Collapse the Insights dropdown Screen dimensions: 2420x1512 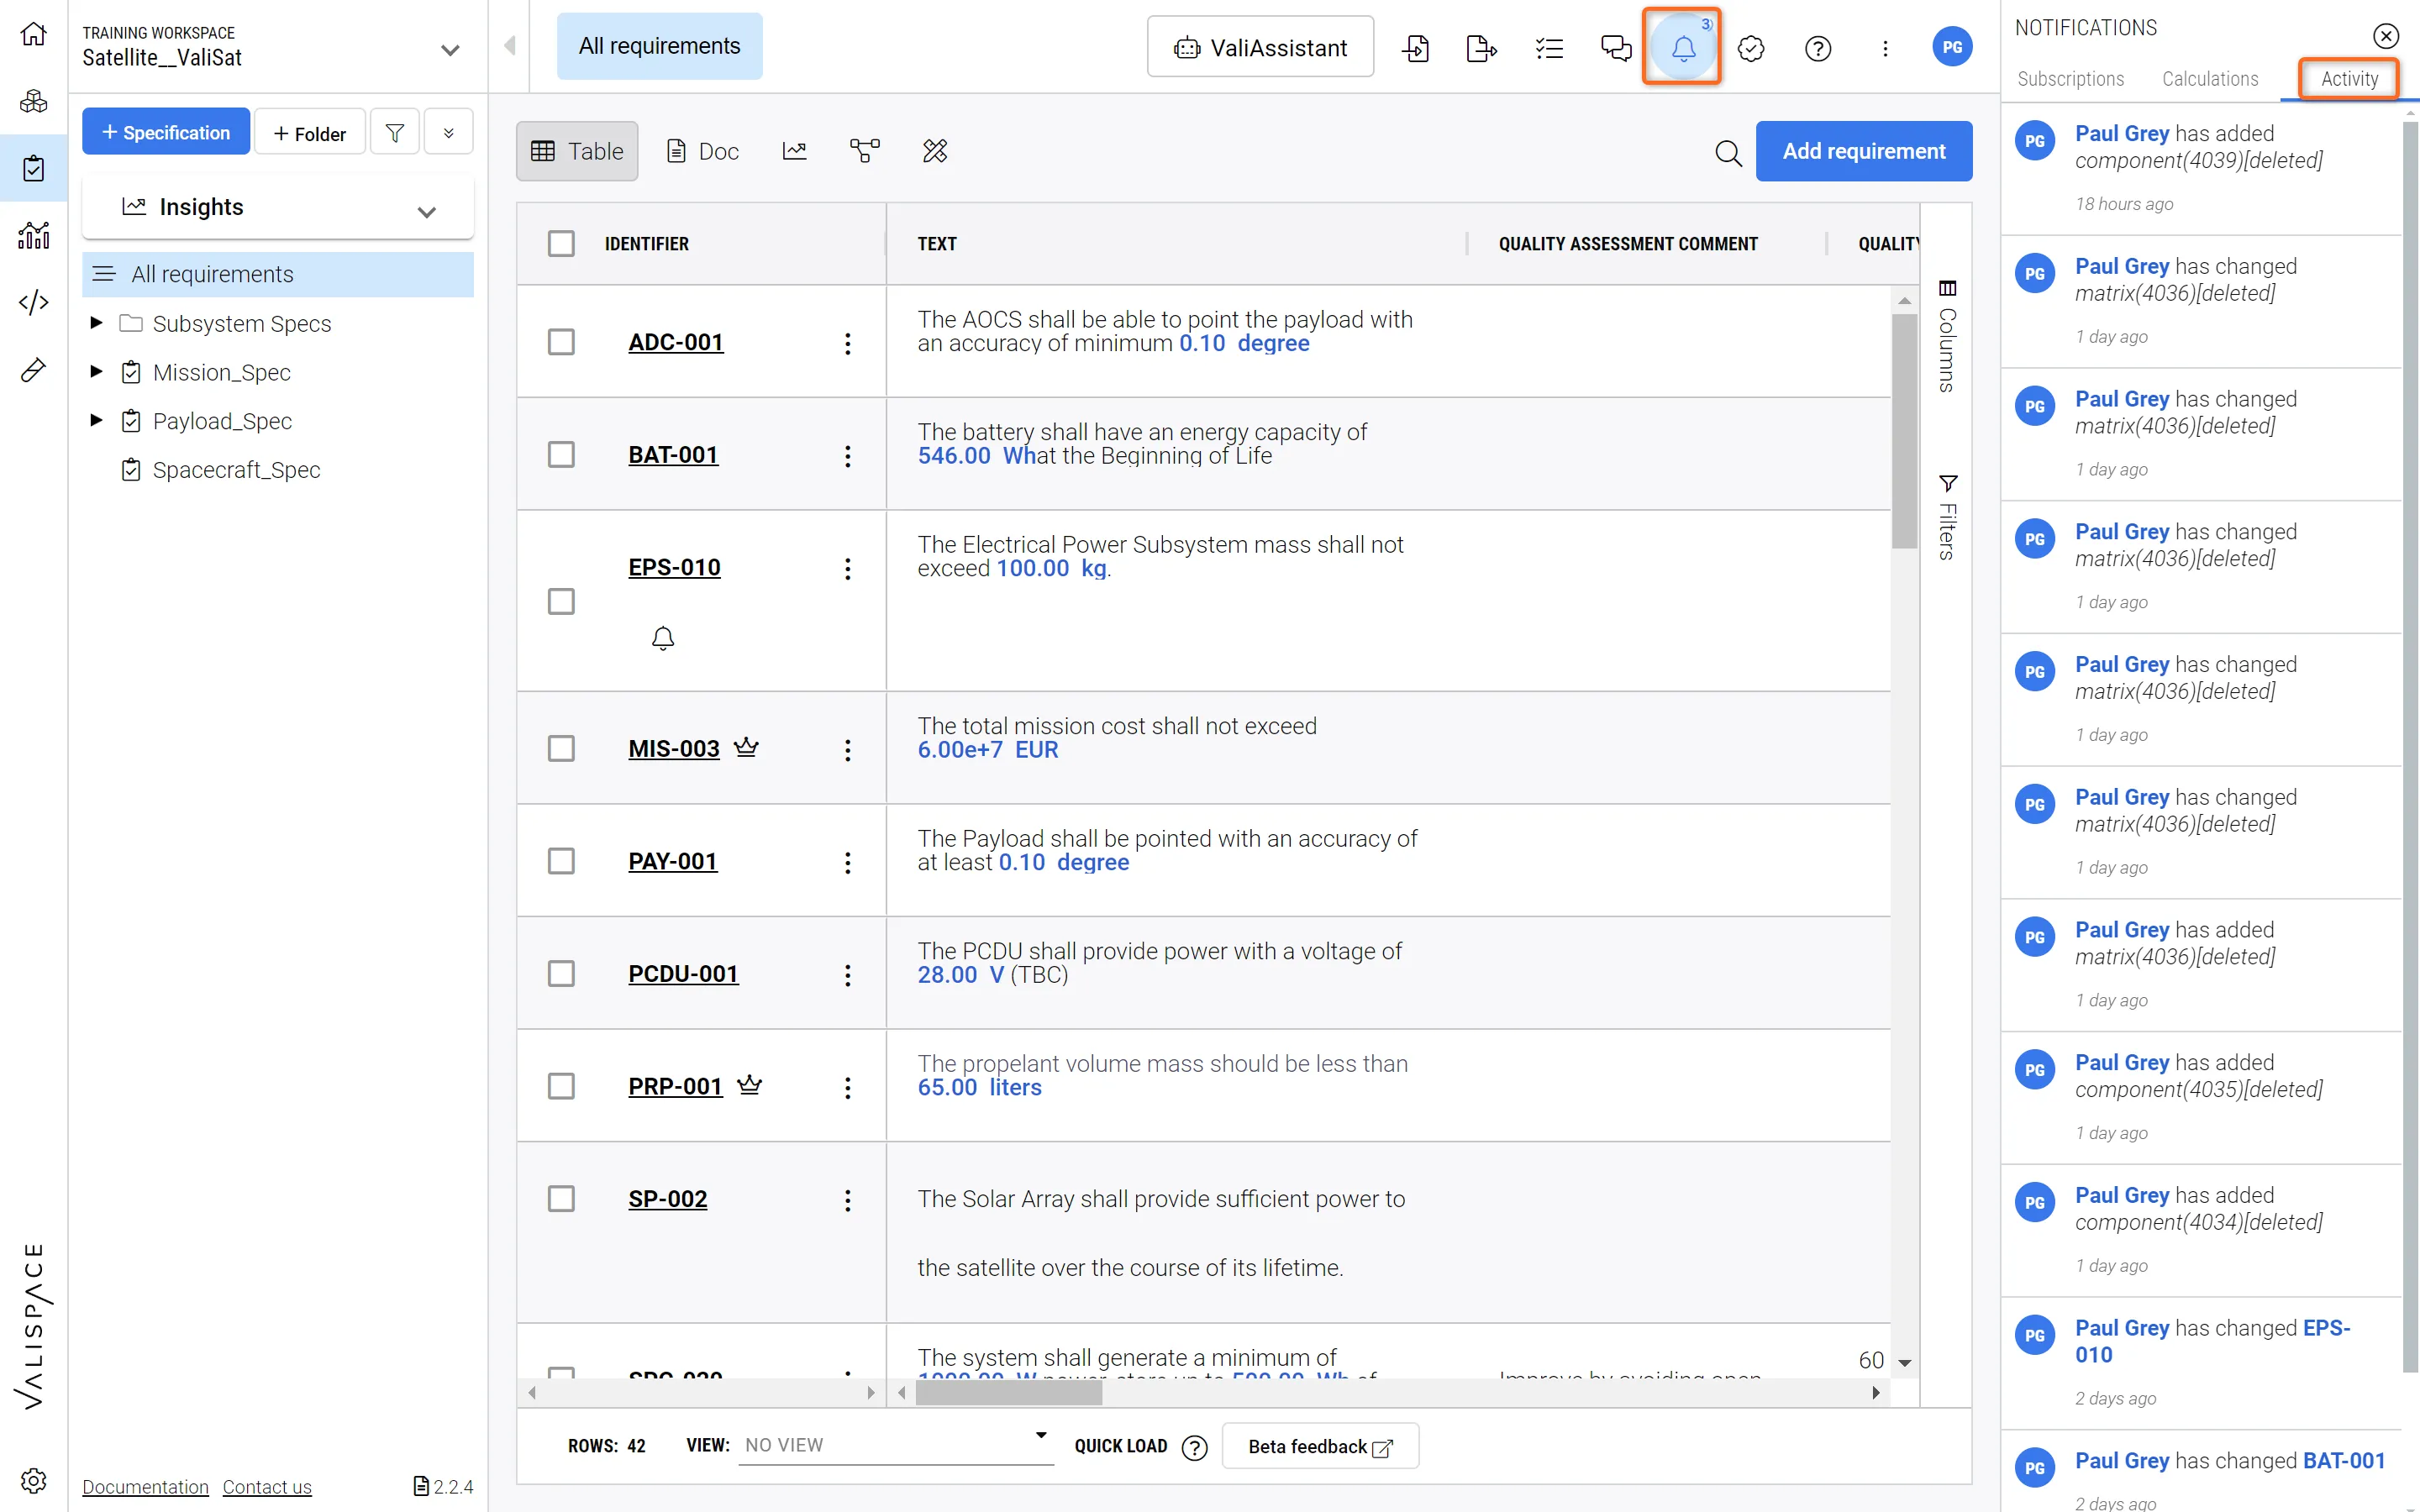point(427,210)
